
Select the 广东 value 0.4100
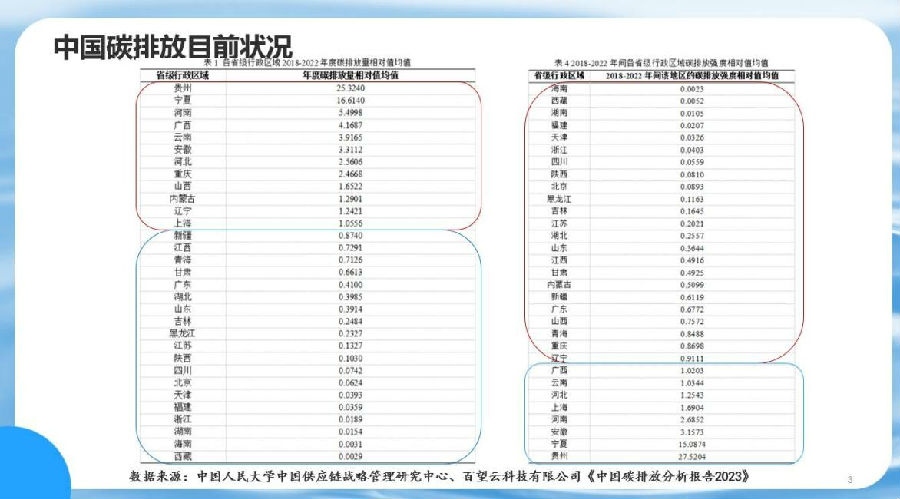[348, 284]
